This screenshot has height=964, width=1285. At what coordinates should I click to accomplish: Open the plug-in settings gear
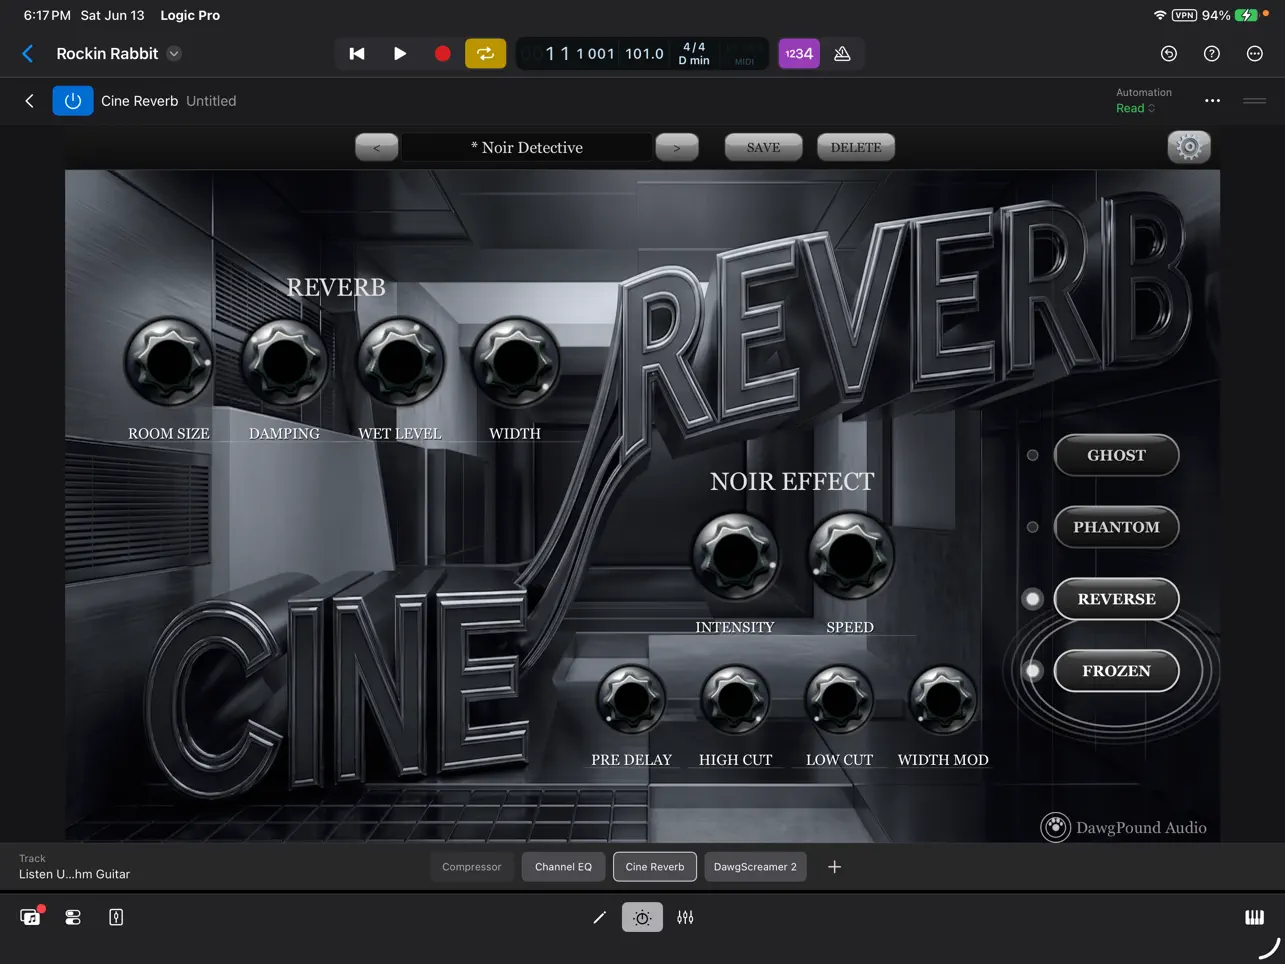click(x=1189, y=147)
